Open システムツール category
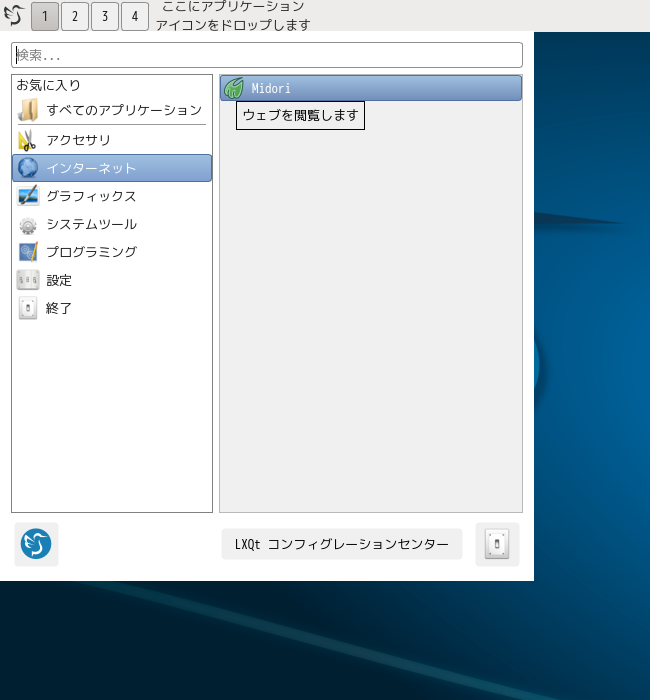Screen dimensions: 650x700 112,224
